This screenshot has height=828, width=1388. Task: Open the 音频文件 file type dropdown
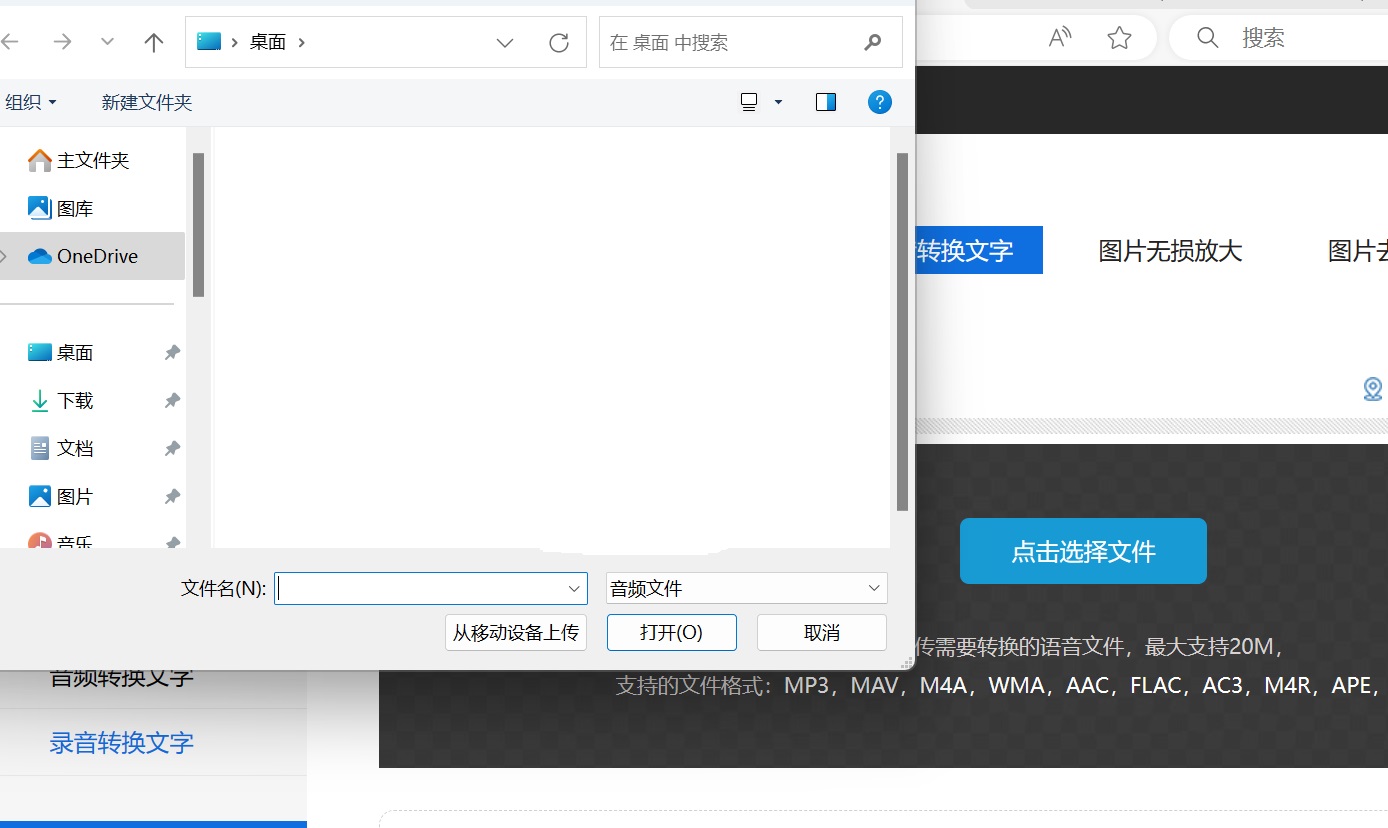pos(747,589)
